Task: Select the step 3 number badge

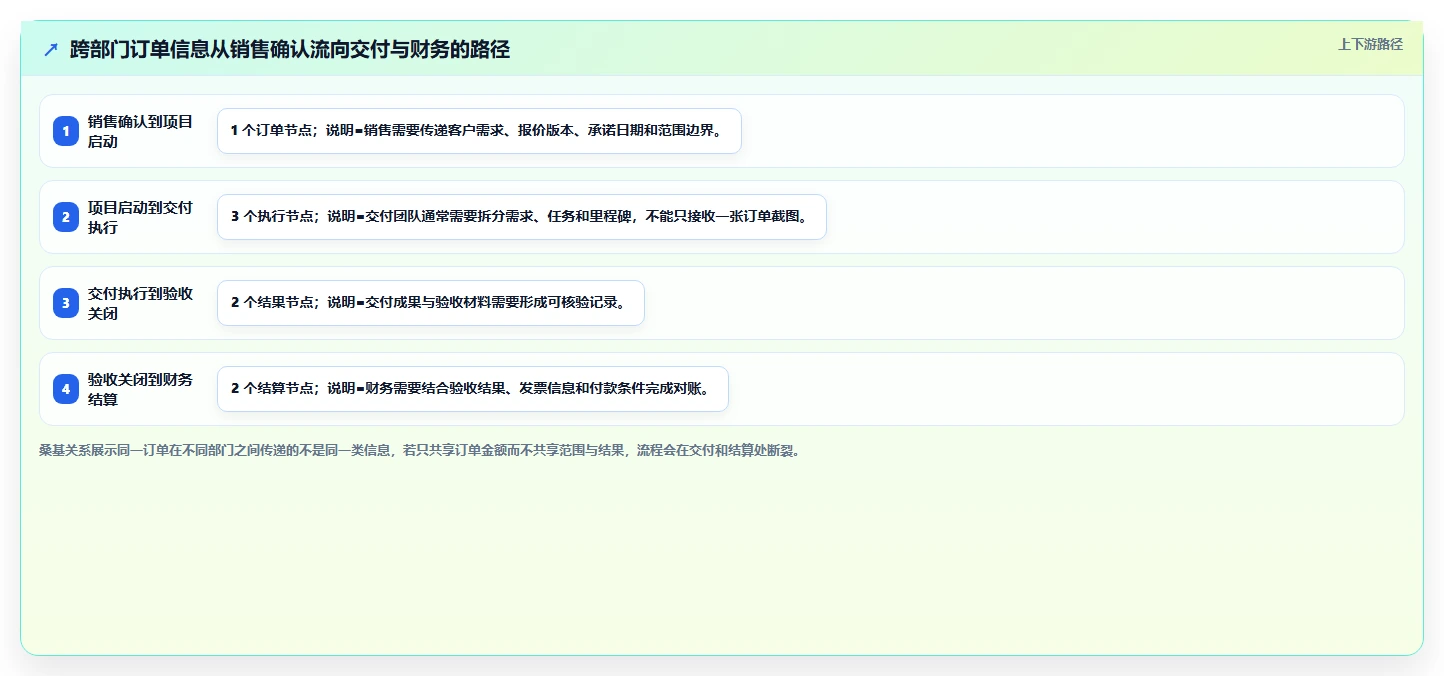Action: (x=66, y=303)
